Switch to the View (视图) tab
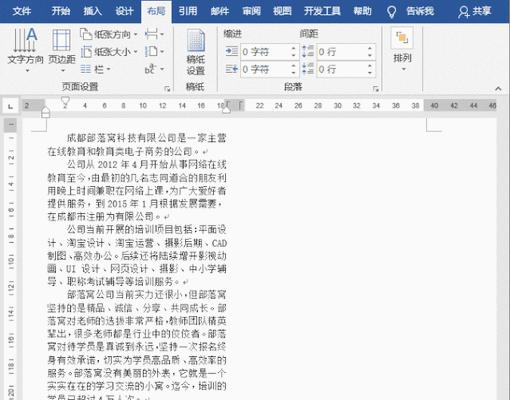The width and height of the screenshot is (510, 400). (x=282, y=11)
